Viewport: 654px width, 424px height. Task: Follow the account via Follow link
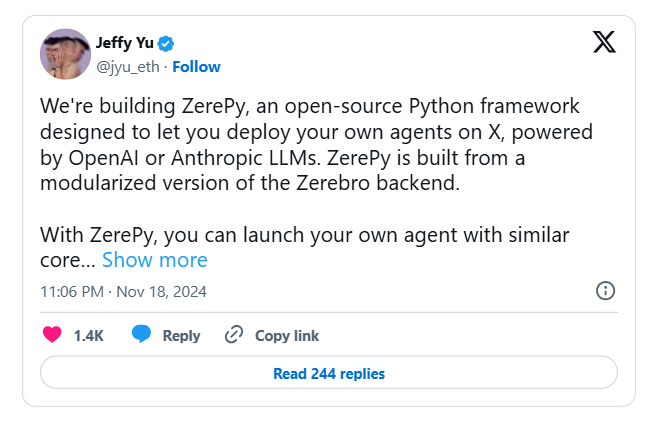[197, 67]
